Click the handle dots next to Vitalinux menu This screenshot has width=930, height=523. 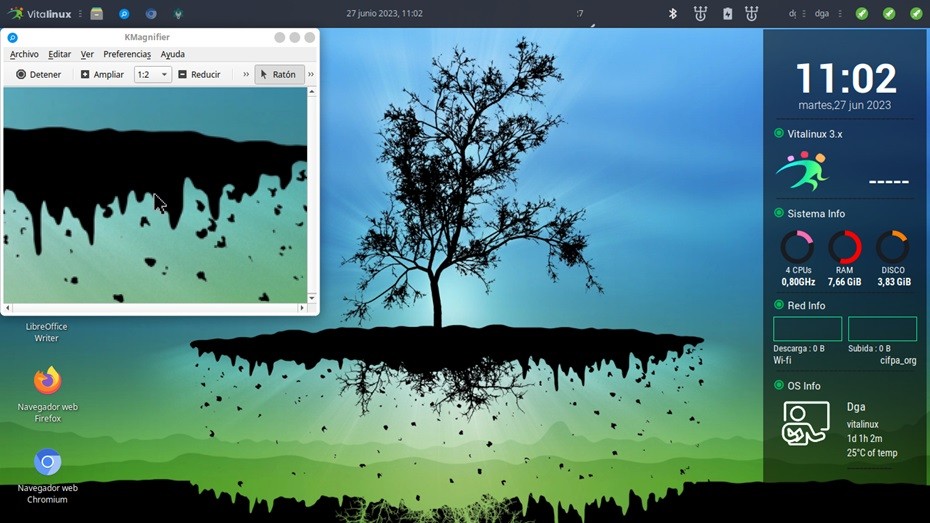[80, 14]
